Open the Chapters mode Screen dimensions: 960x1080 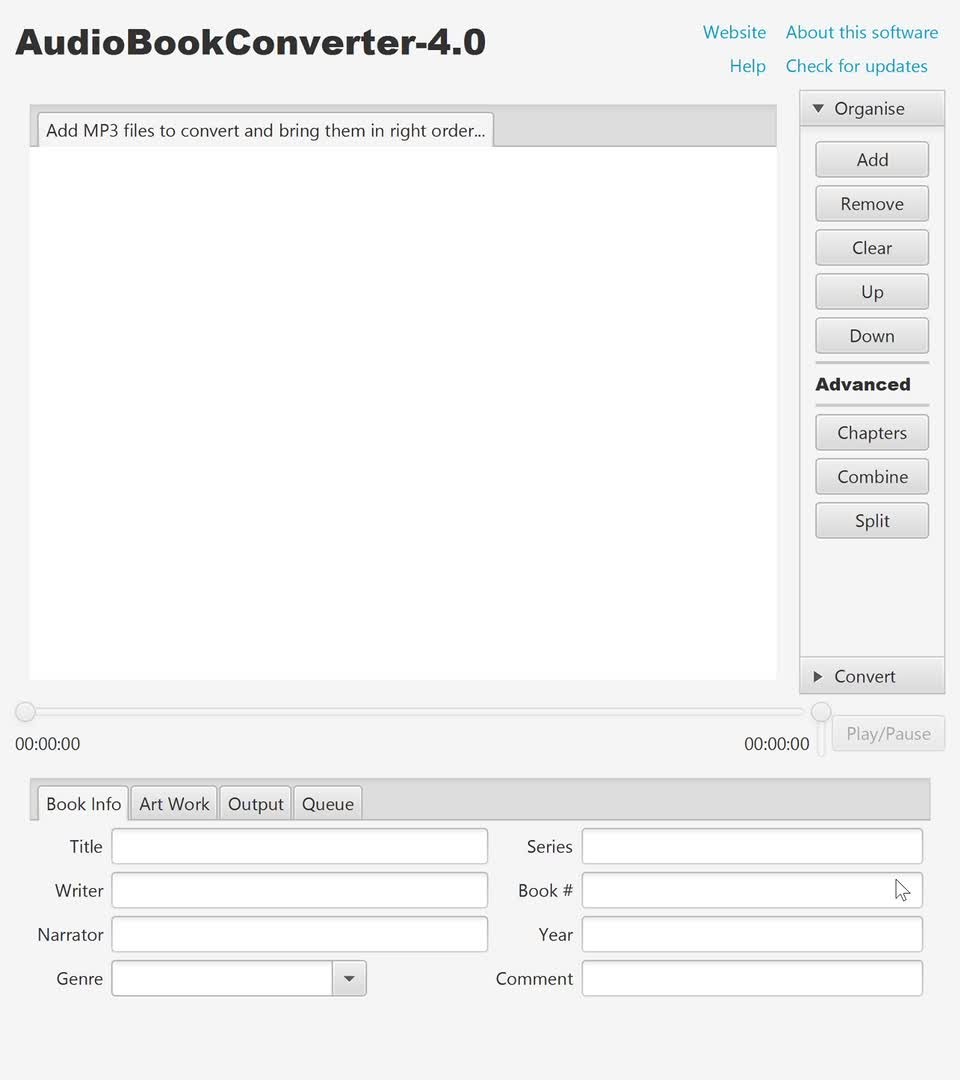point(872,433)
